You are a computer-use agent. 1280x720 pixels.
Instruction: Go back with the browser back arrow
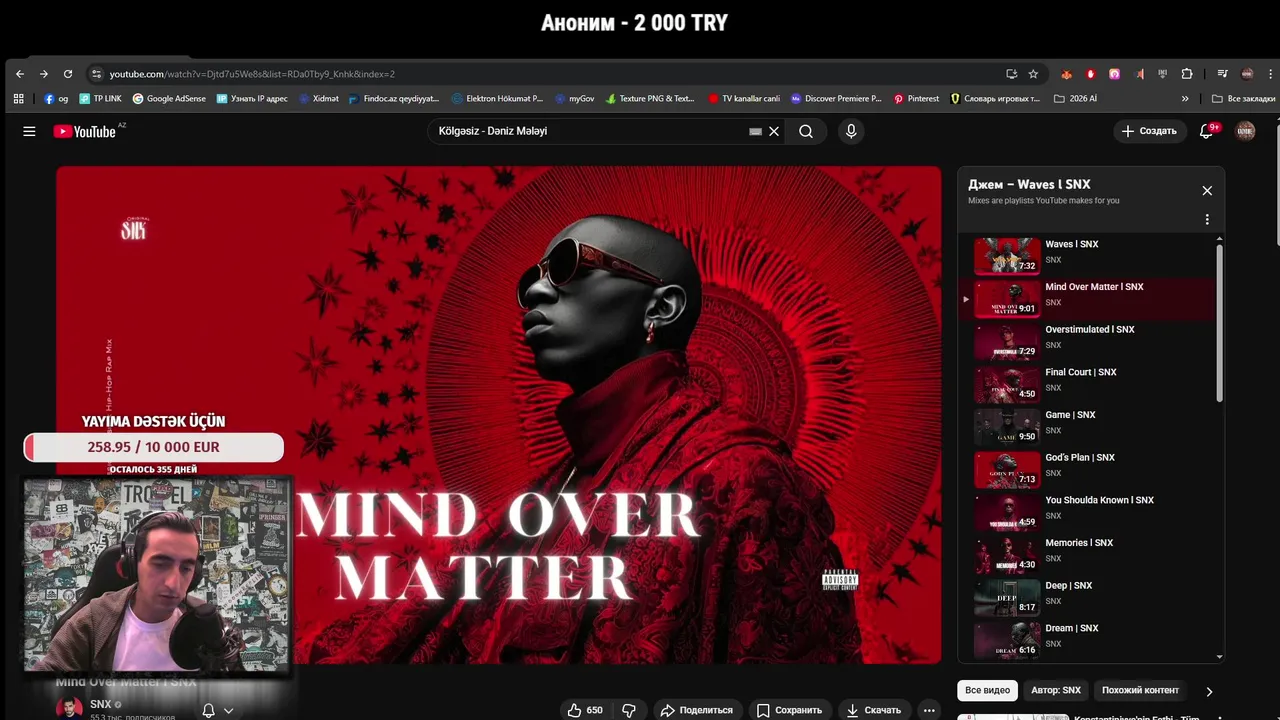pos(19,74)
